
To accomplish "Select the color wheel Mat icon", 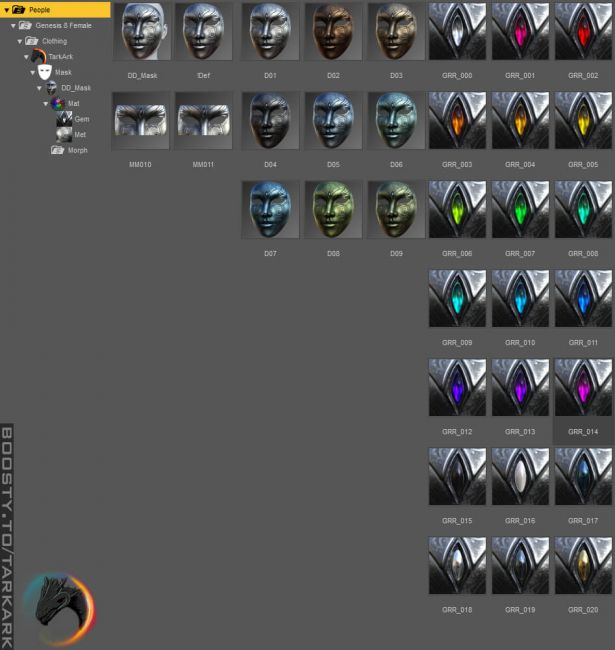I will [58, 103].
